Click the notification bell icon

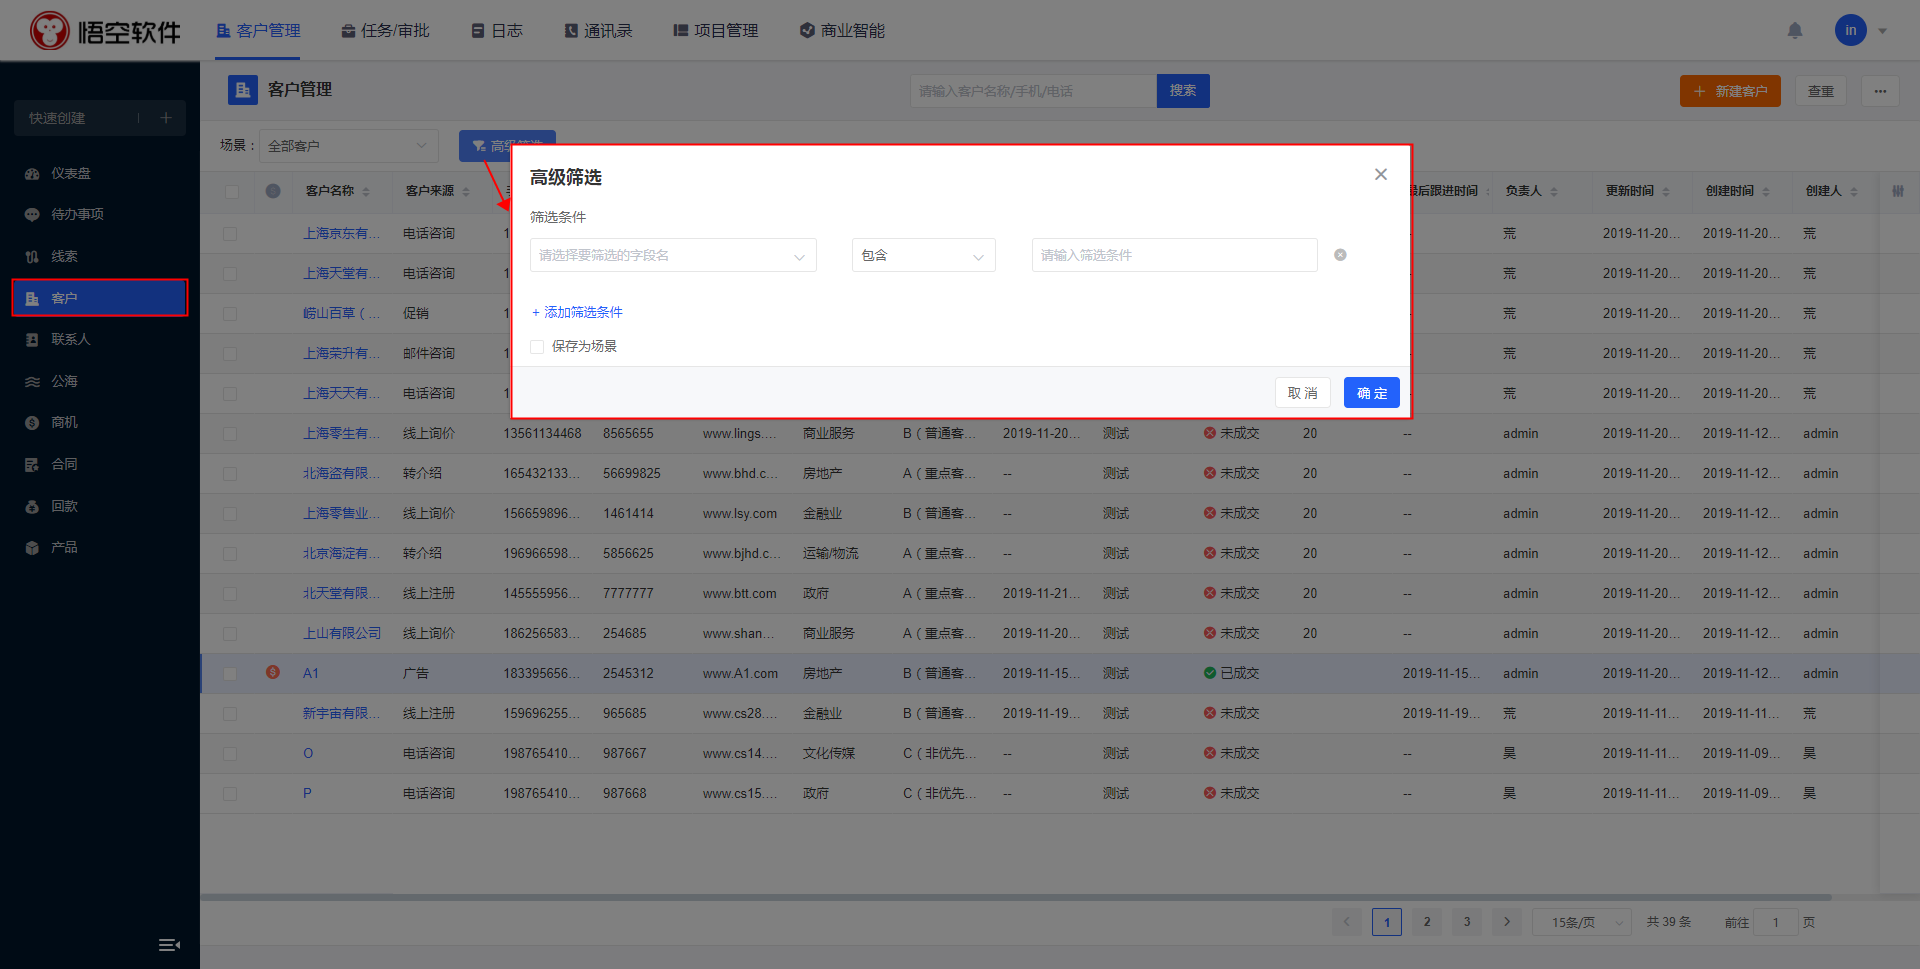click(1795, 31)
